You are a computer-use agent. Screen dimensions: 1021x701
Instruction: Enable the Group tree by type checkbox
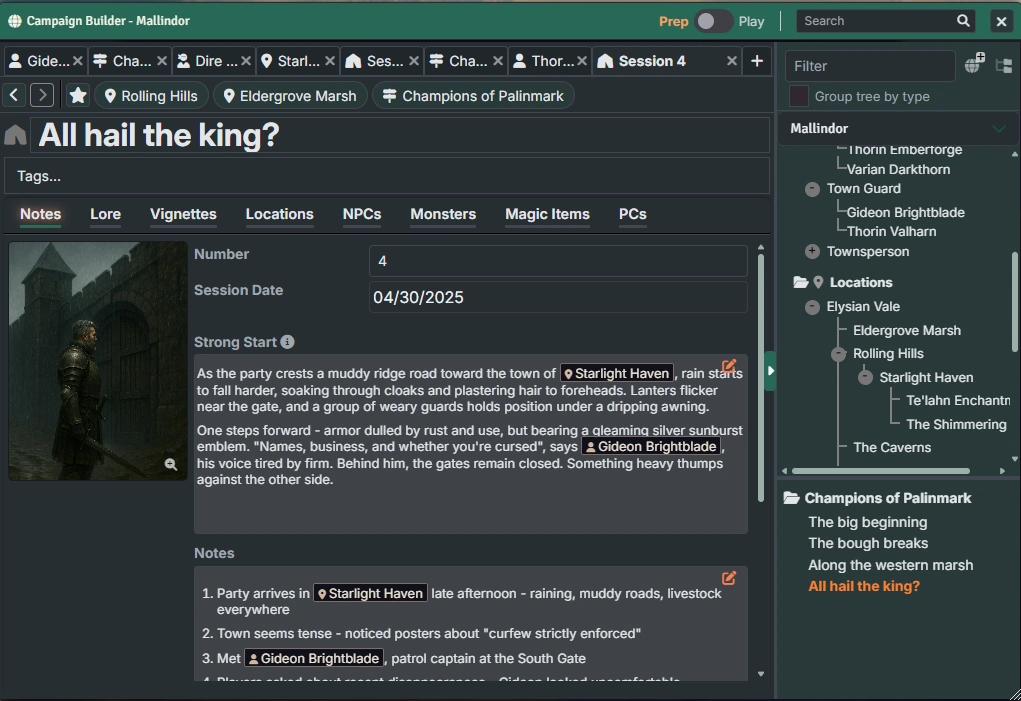tap(799, 97)
